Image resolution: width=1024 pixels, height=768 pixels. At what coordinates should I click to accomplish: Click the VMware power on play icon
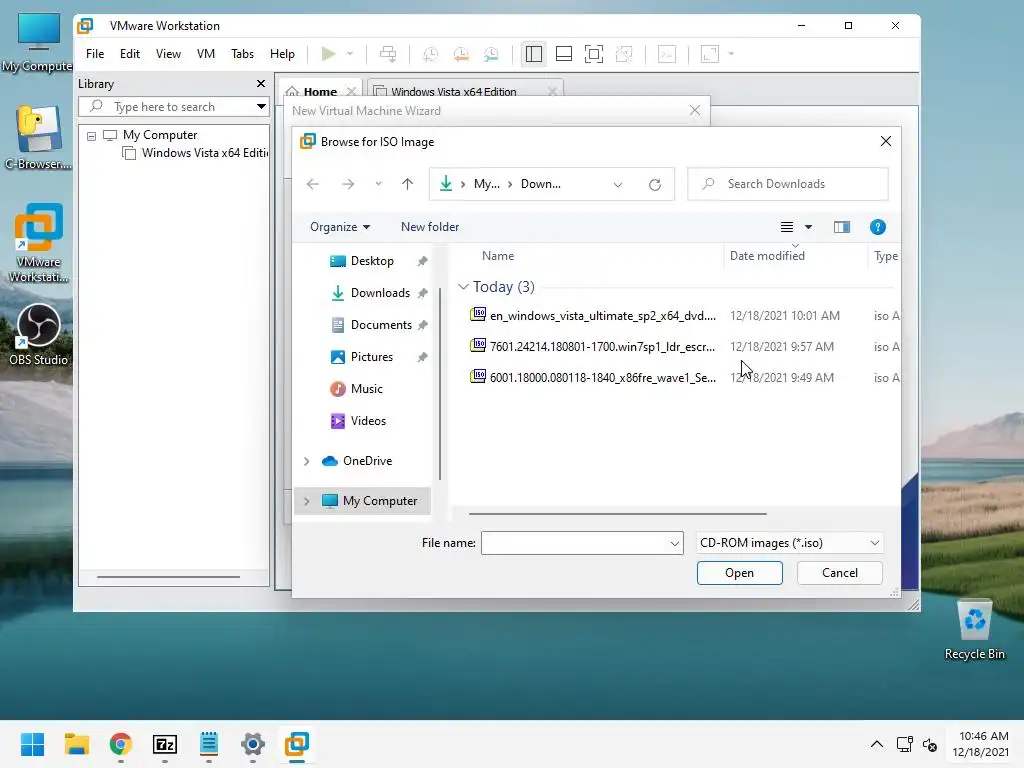328,54
